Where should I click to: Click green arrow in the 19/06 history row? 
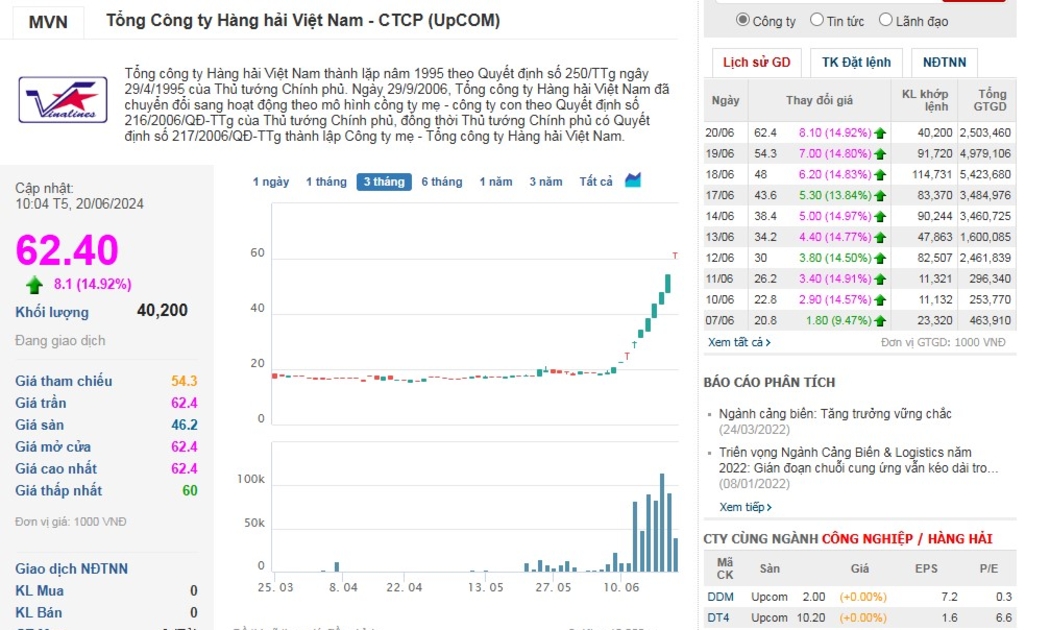point(880,154)
